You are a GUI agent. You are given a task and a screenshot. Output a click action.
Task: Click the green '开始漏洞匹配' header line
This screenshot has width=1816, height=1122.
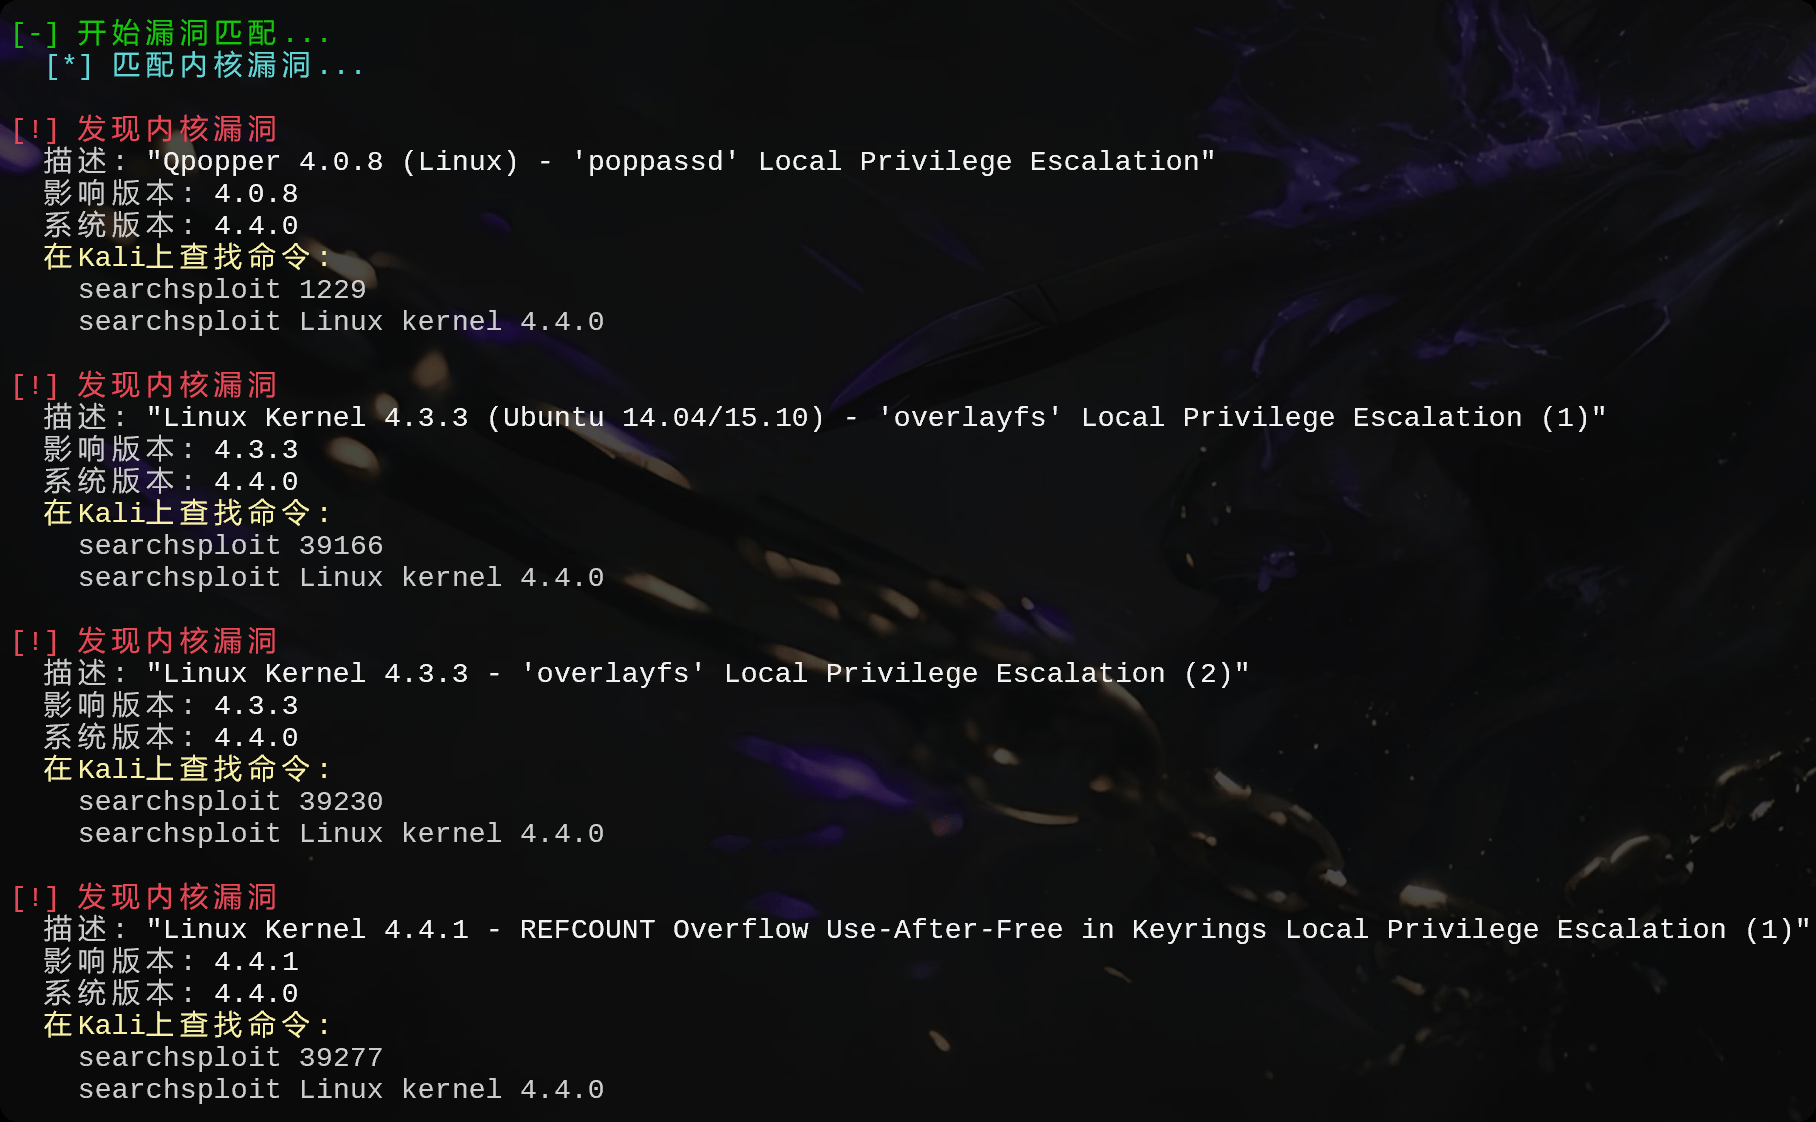170,33
